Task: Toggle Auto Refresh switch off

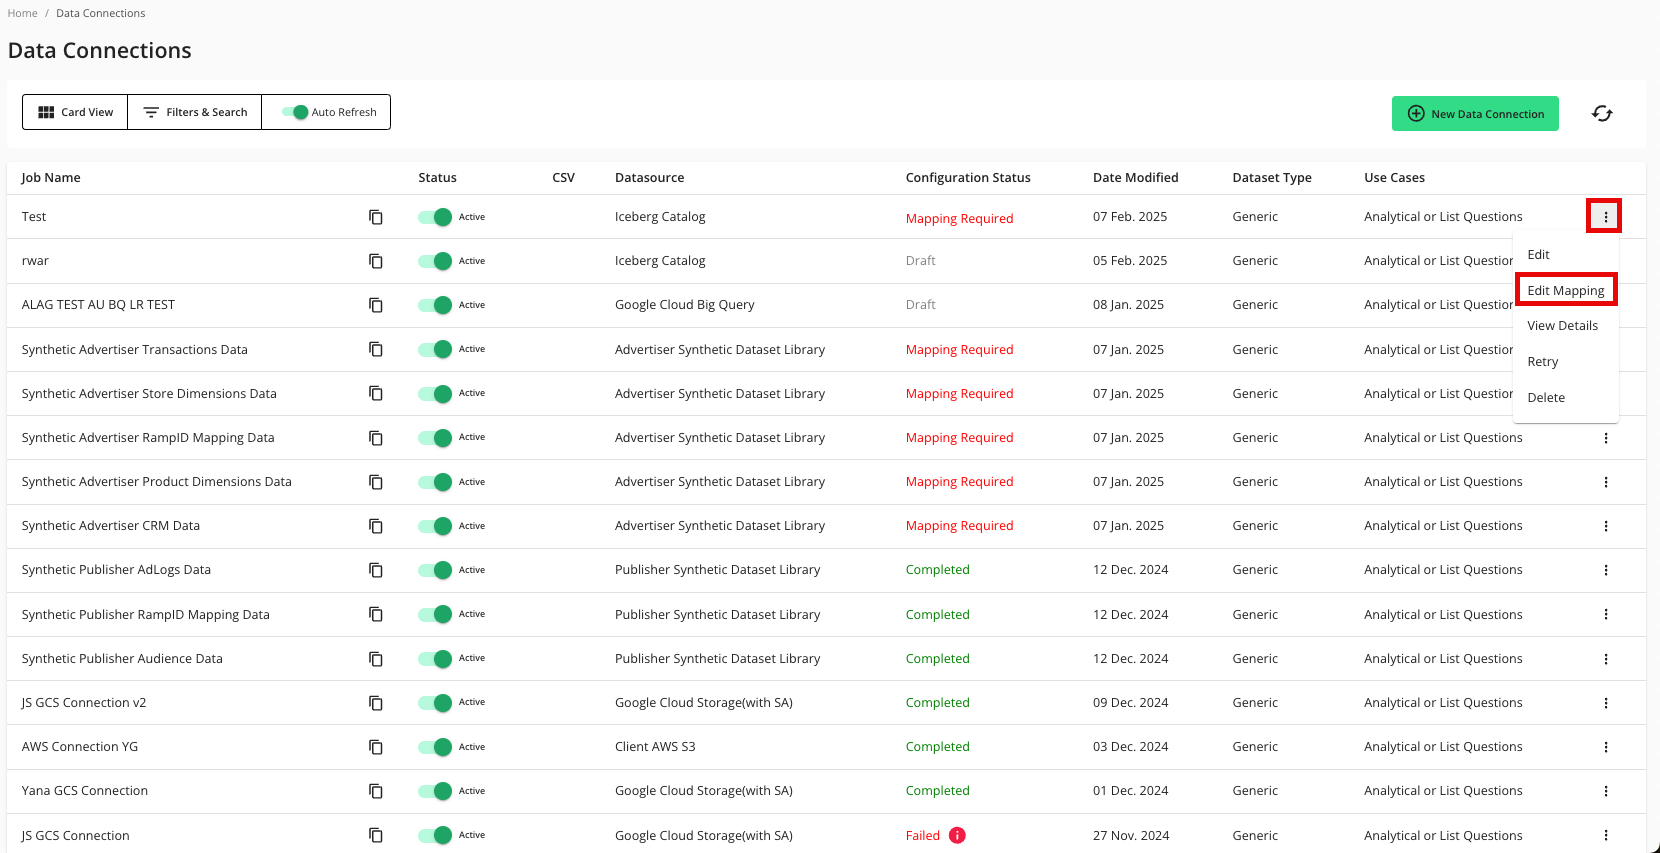Action: tap(295, 112)
